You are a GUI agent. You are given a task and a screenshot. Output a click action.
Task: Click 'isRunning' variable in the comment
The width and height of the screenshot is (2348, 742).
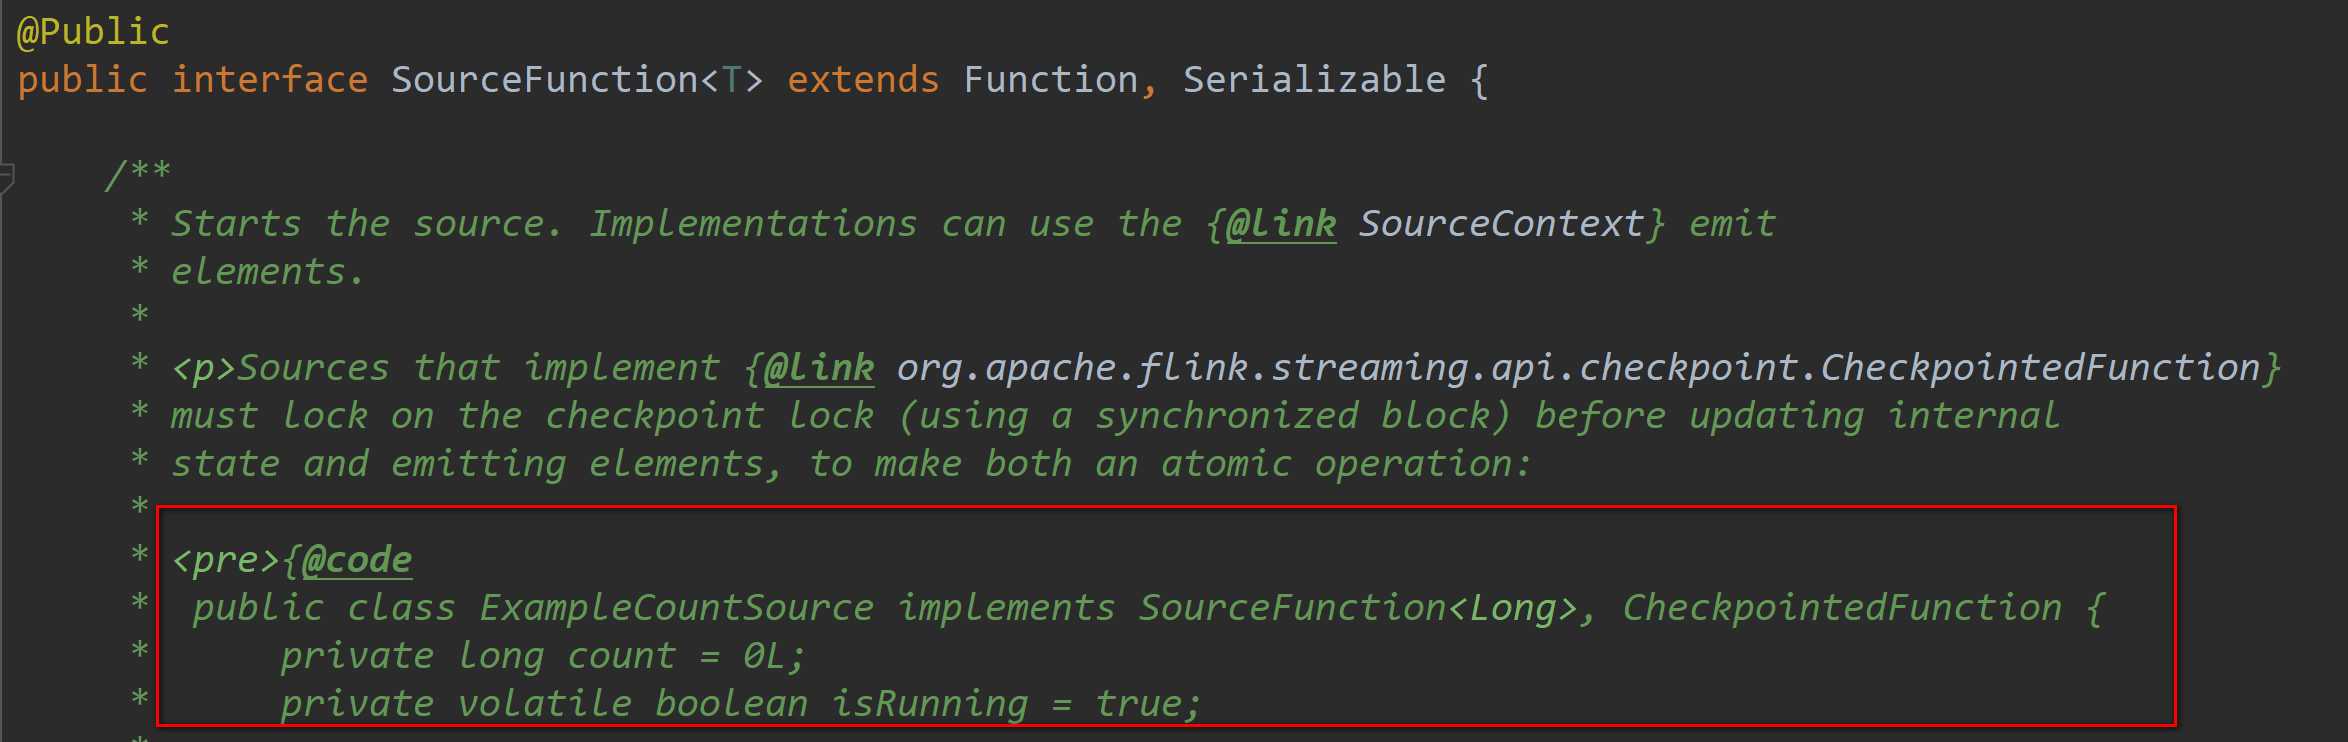[930, 704]
